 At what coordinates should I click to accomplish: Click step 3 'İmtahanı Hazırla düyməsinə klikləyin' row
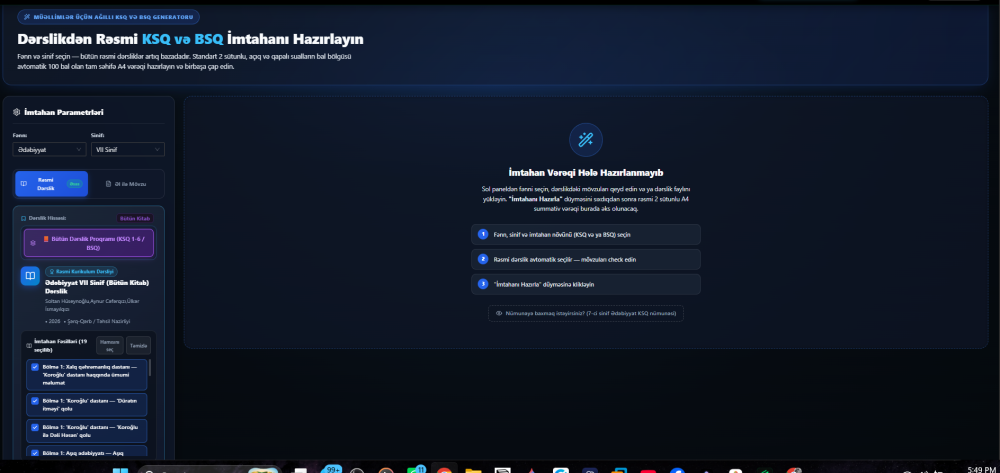click(585, 284)
